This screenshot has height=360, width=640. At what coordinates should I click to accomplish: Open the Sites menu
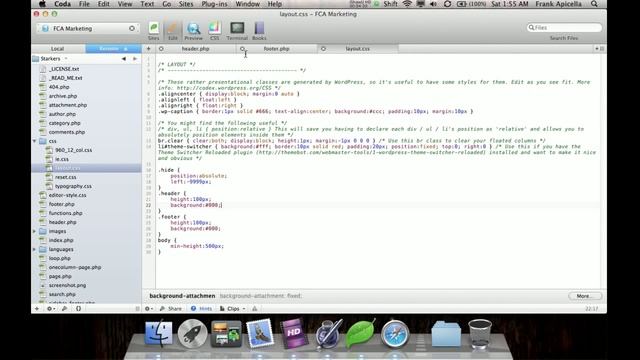tap(186, 4)
